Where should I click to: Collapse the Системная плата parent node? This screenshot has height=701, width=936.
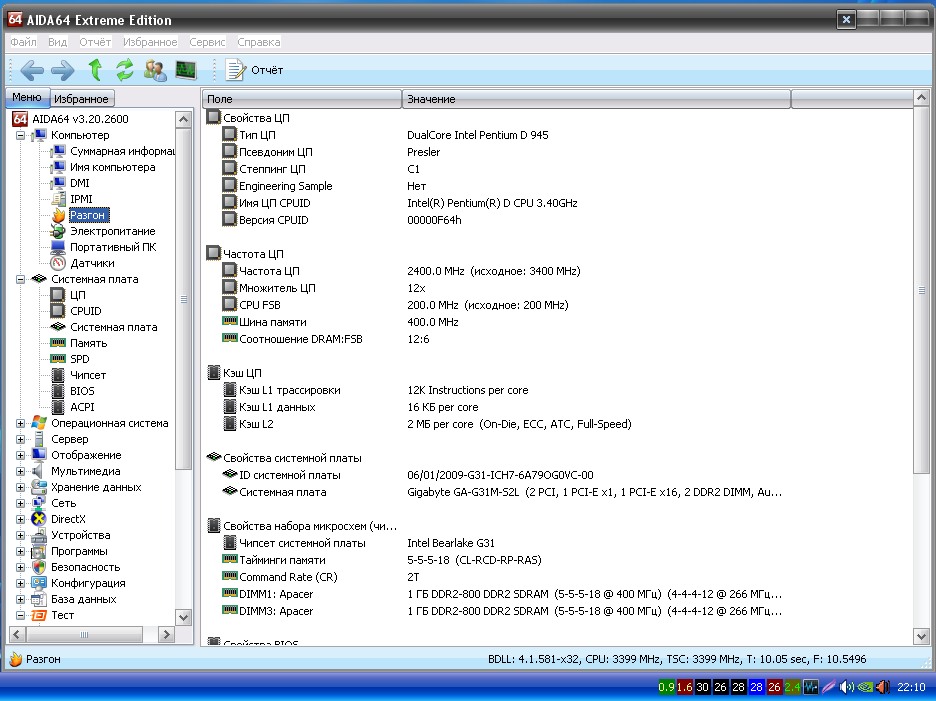tap(20, 279)
